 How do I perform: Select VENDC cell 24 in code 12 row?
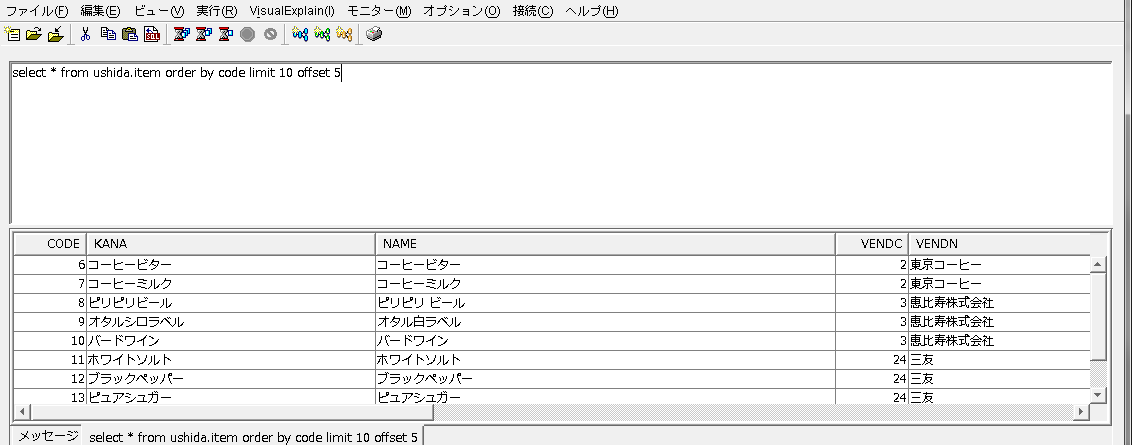pos(871,379)
